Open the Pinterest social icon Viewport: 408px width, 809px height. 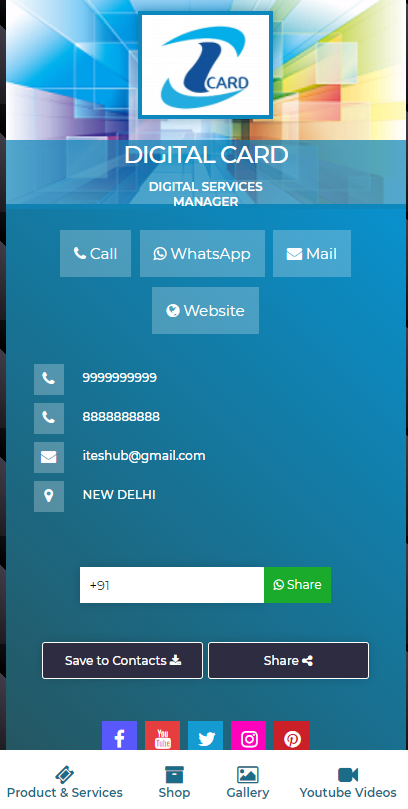click(x=291, y=736)
